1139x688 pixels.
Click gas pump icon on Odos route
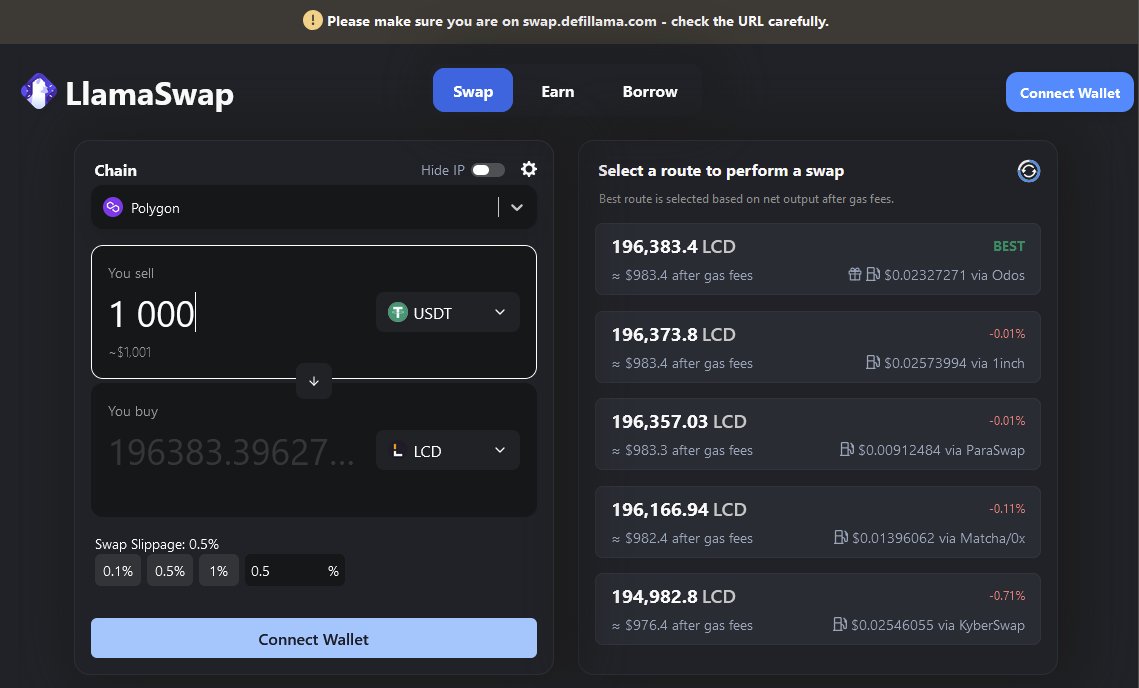[872, 274]
